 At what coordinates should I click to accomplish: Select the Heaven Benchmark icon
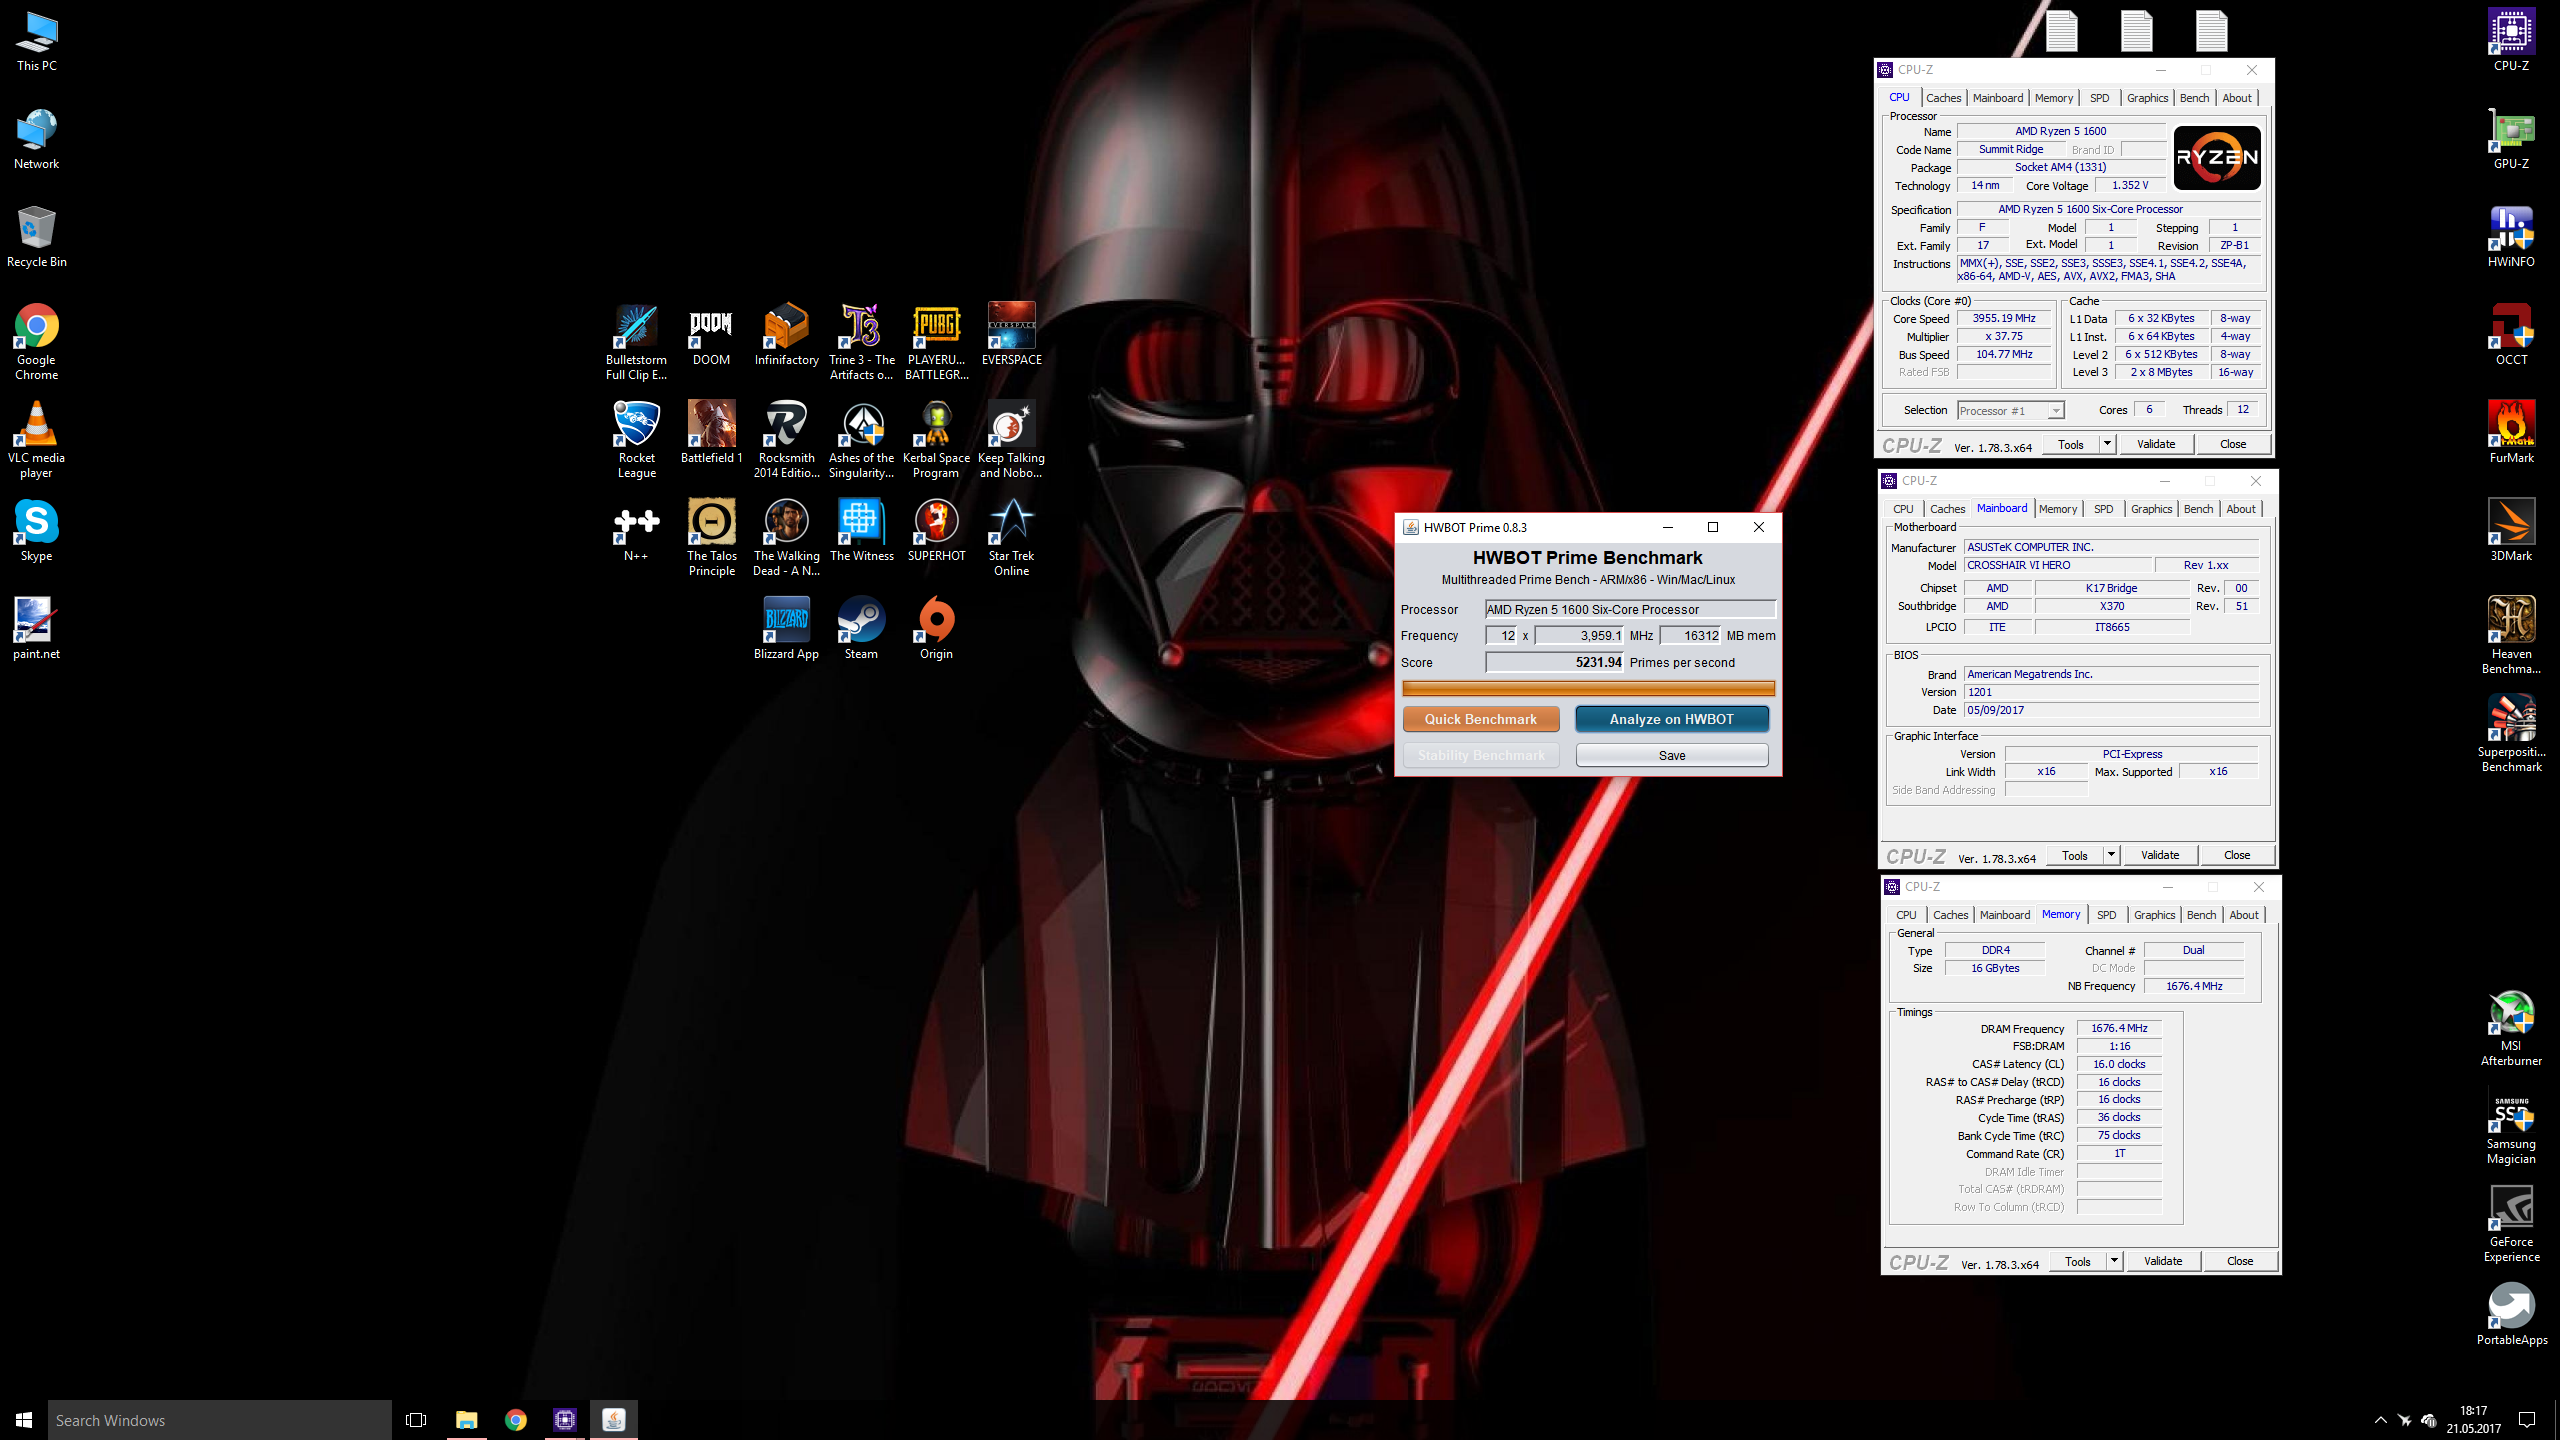pyautogui.click(x=2511, y=635)
